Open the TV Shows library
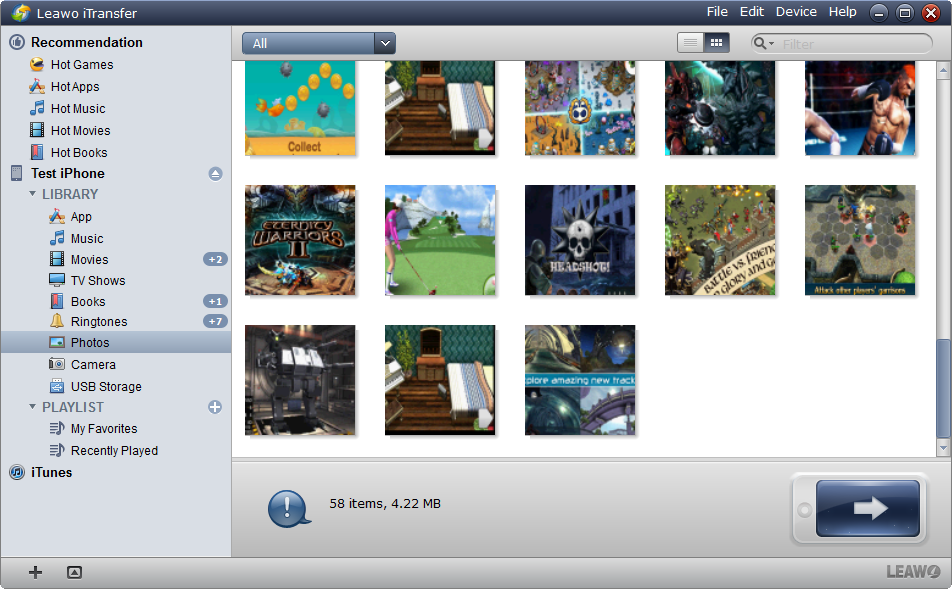This screenshot has width=952, height=589. (x=98, y=281)
